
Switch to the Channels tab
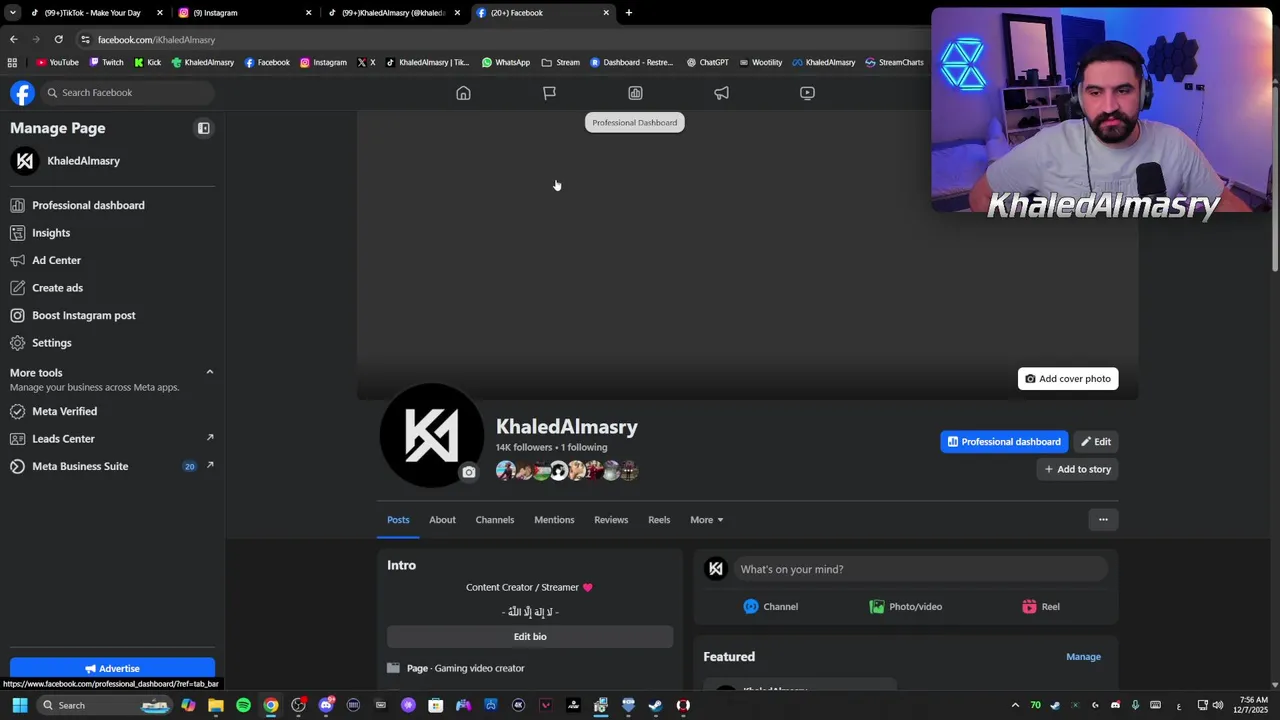495,520
